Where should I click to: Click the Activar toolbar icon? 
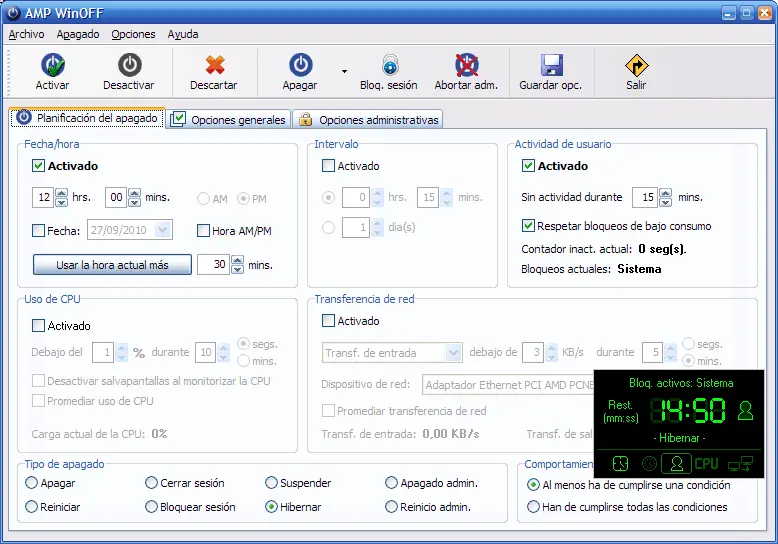click(53, 66)
